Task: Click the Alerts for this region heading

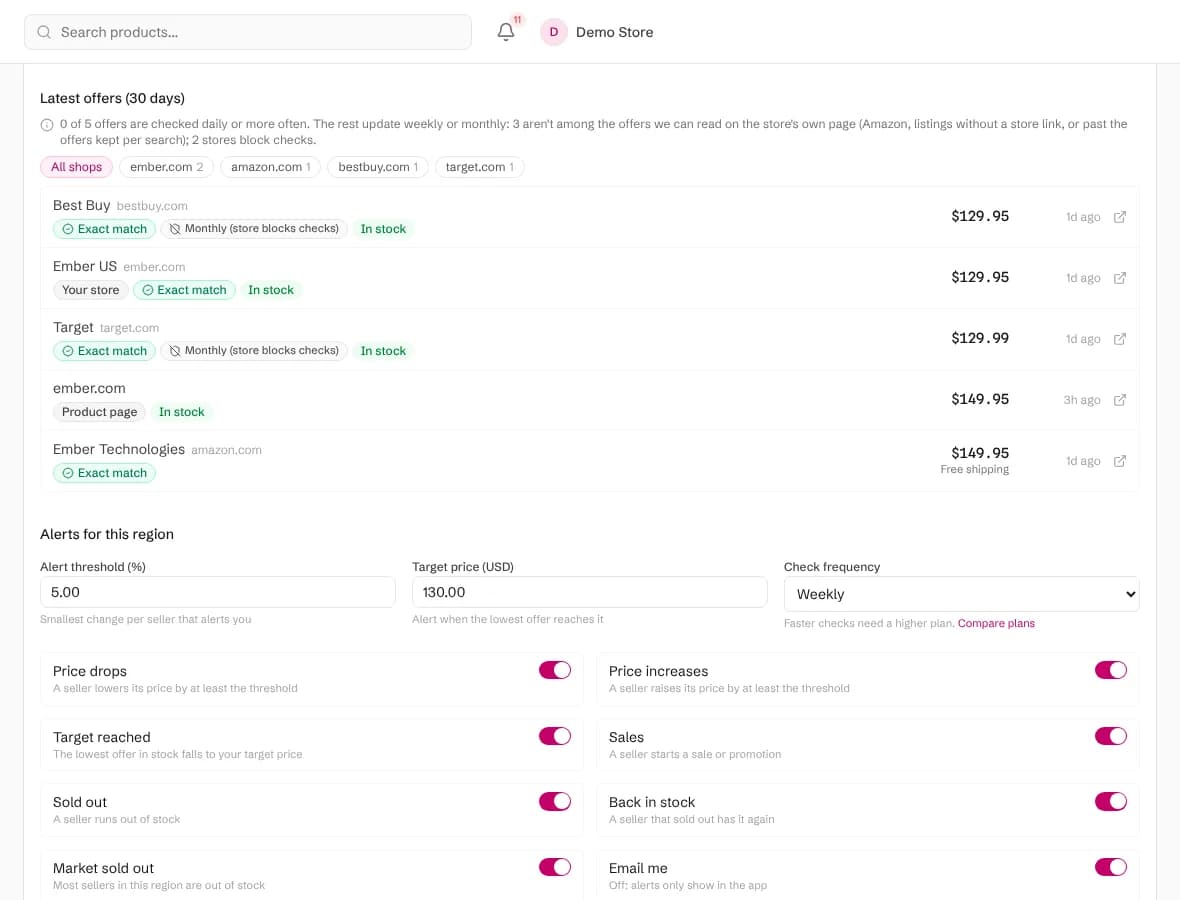Action: pyautogui.click(x=107, y=534)
